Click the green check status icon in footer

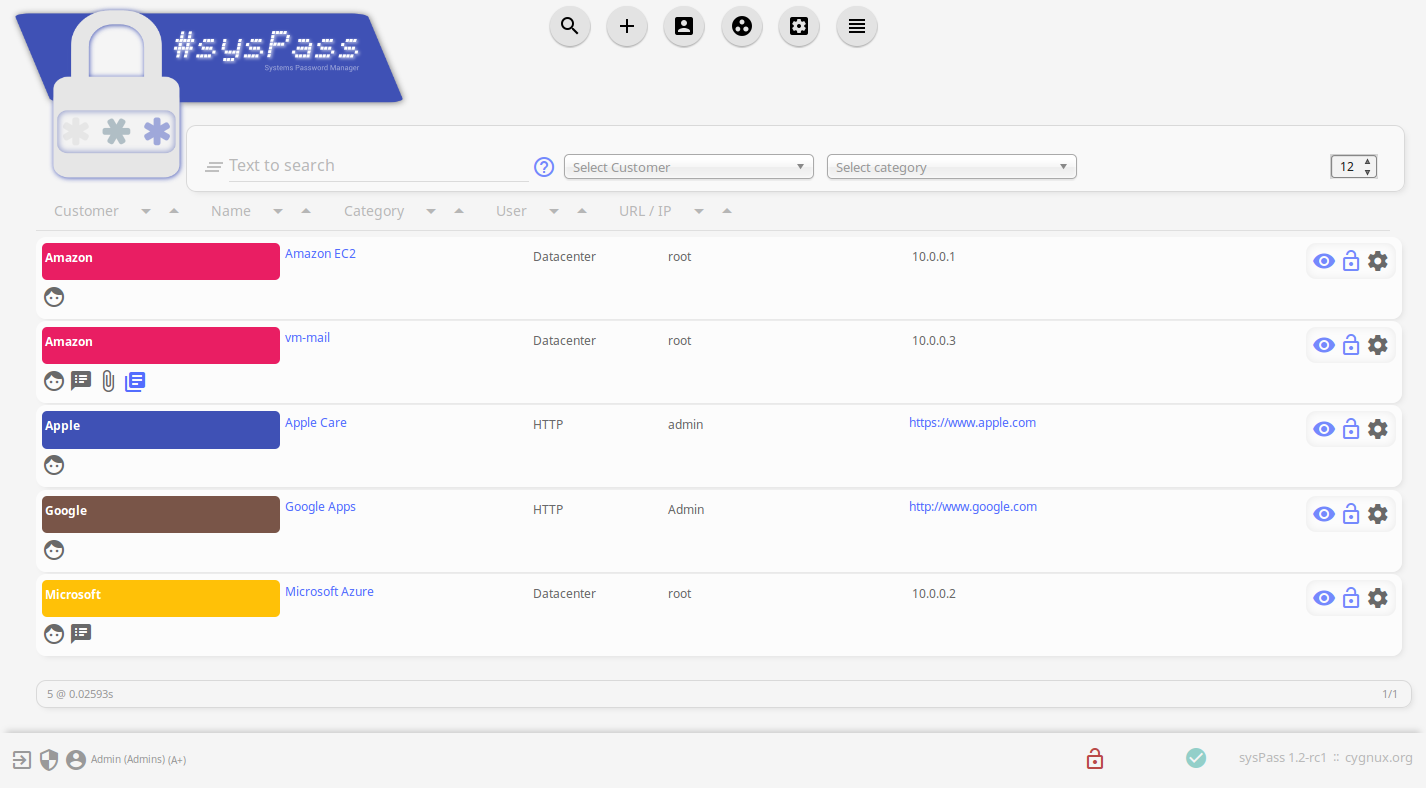click(x=1196, y=758)
